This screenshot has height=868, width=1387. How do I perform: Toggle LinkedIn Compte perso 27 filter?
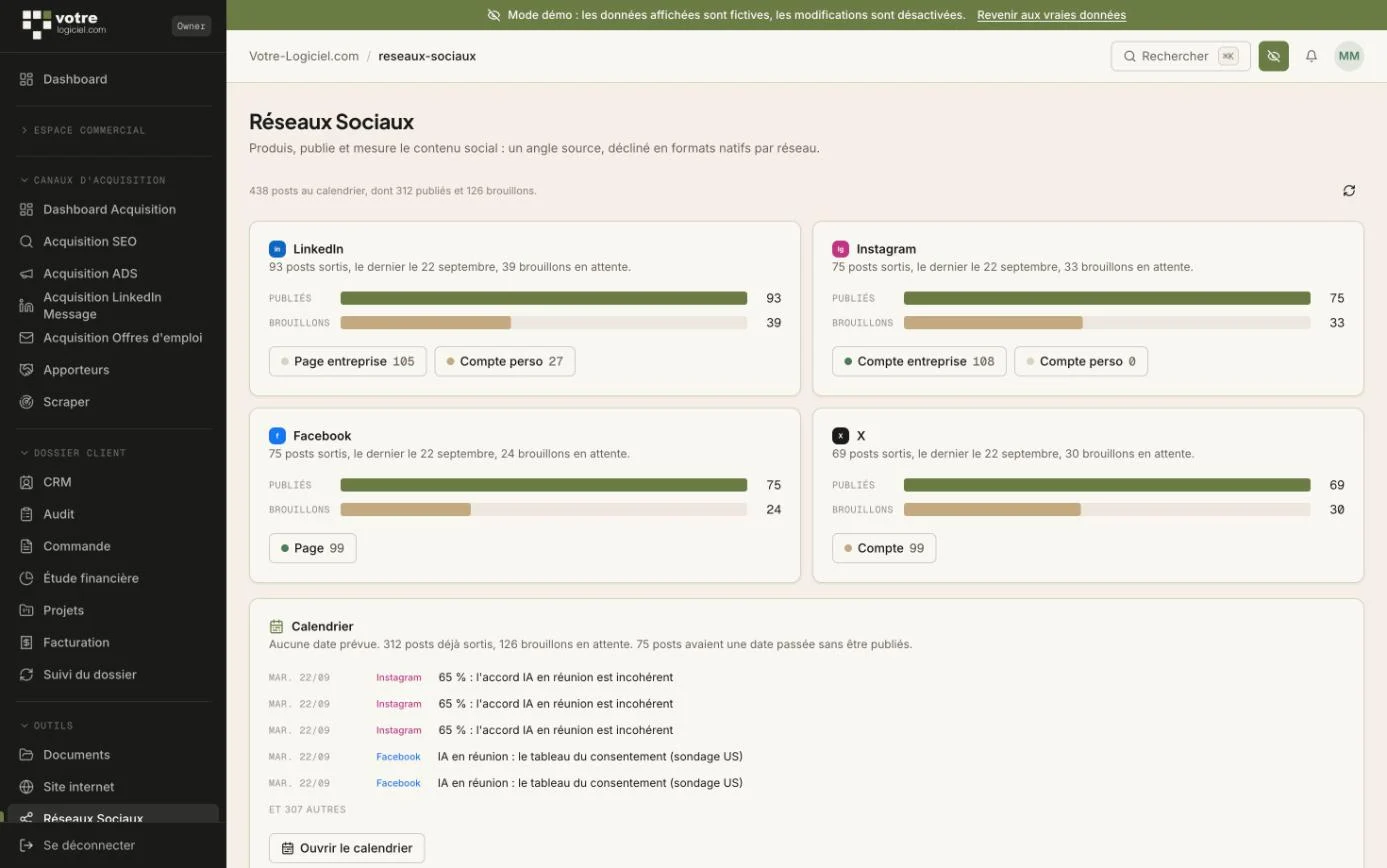(x=505, y=362)
